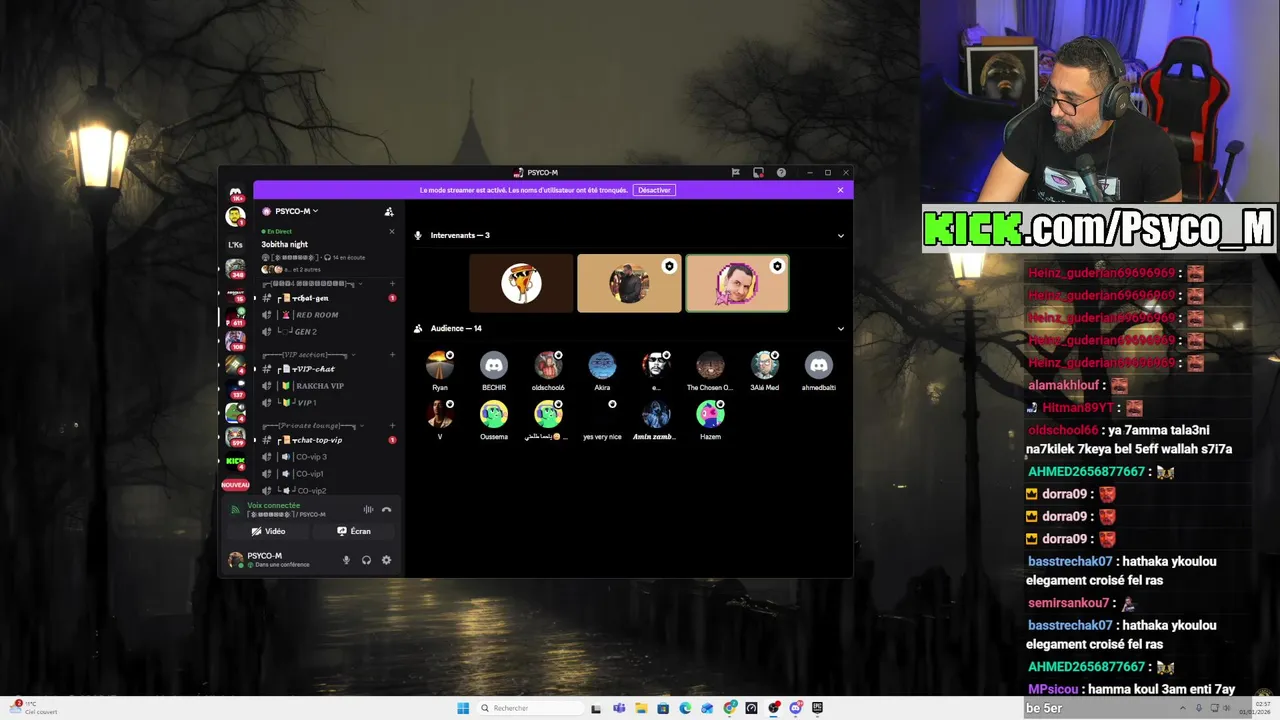
Task: Open Discord direct messages home icon
Action: (235, 194)
